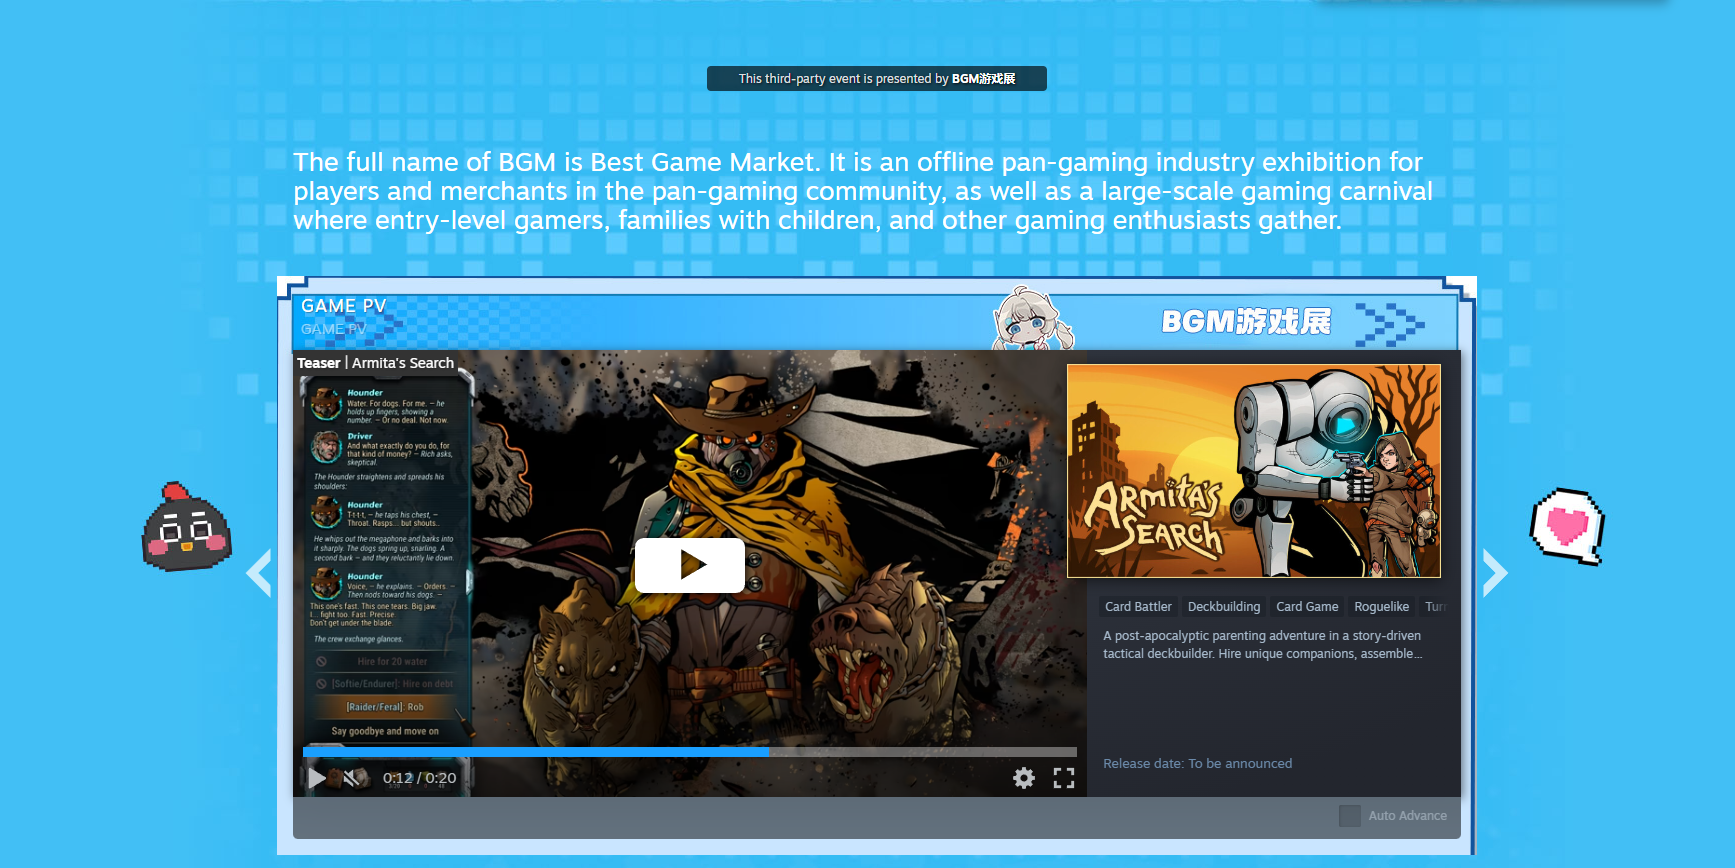Click the BGM游戏展 logo in header
This screenshot has width=1735, height=868.
1246,321
